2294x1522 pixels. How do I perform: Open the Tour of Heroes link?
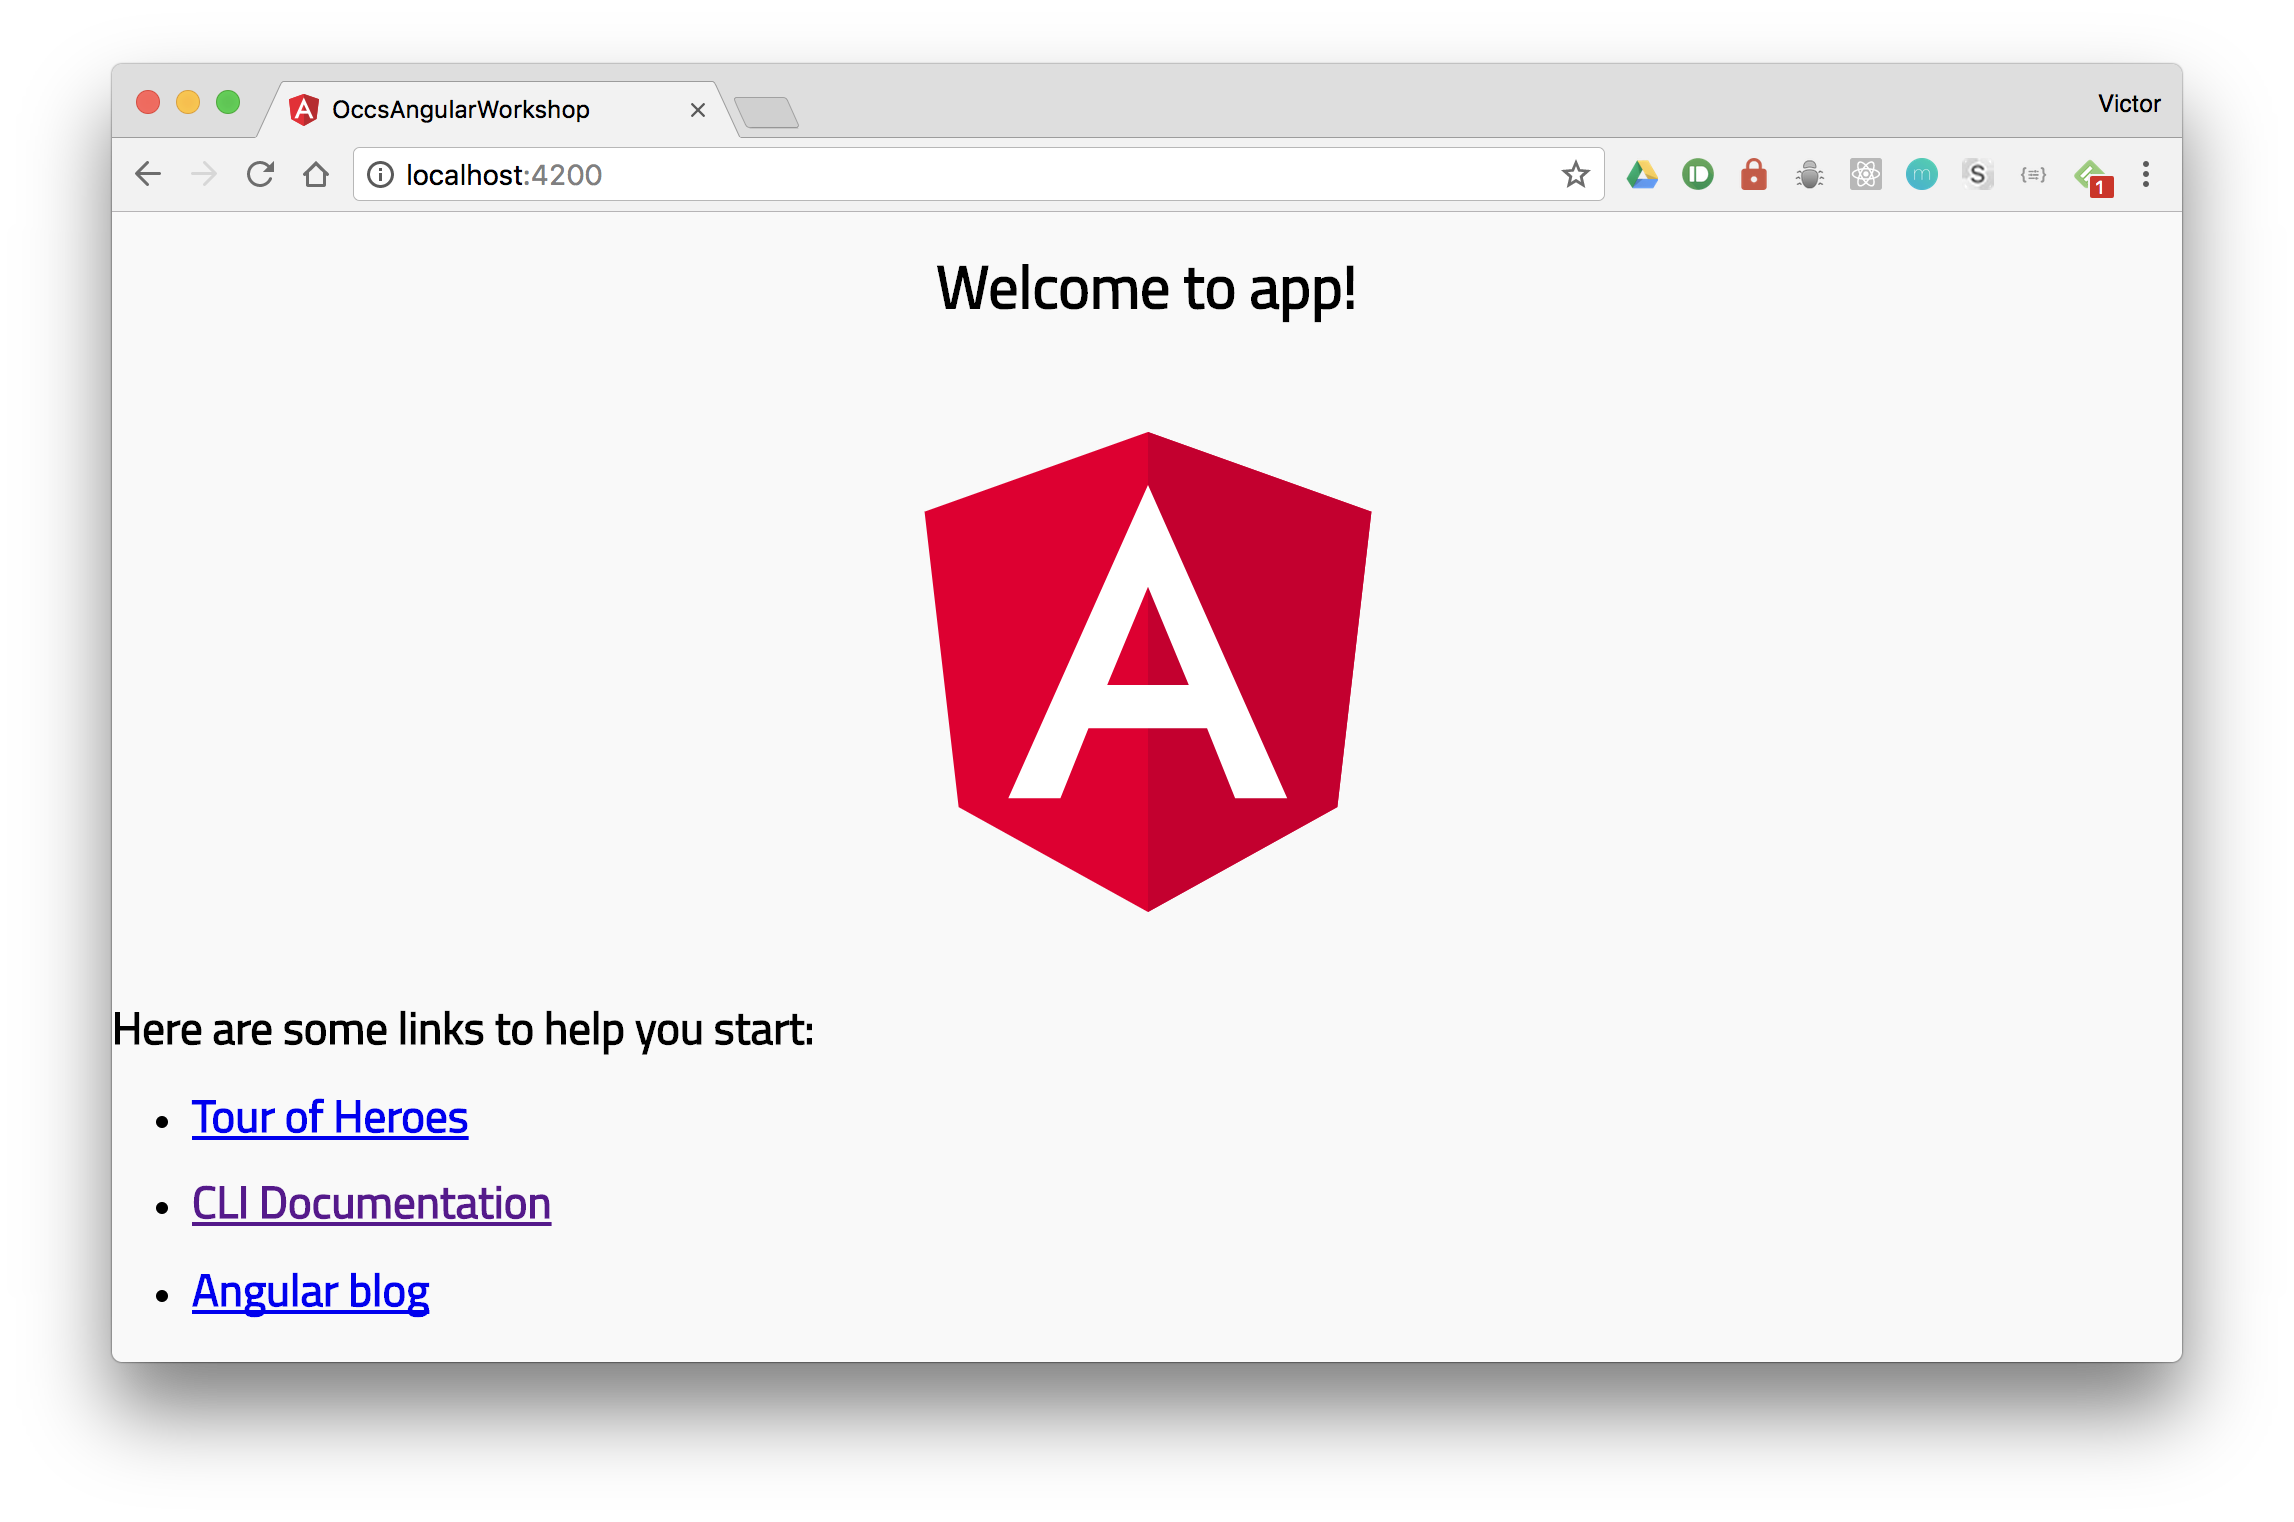[330, 1118]
